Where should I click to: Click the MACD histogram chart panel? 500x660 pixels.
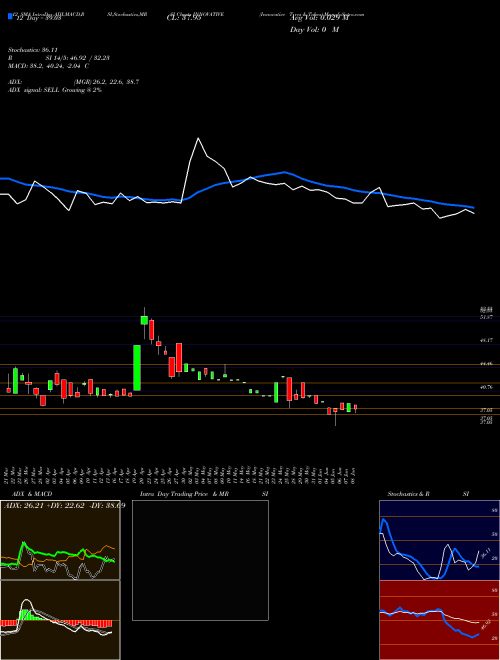(60, 620)
